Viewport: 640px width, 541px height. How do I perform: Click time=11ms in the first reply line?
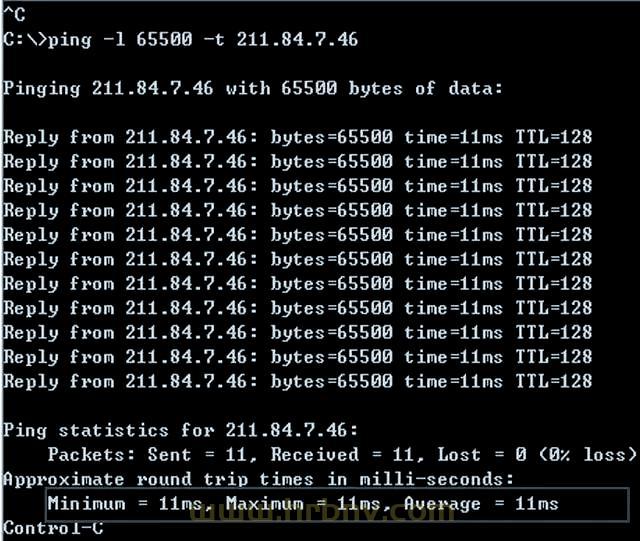453,137
